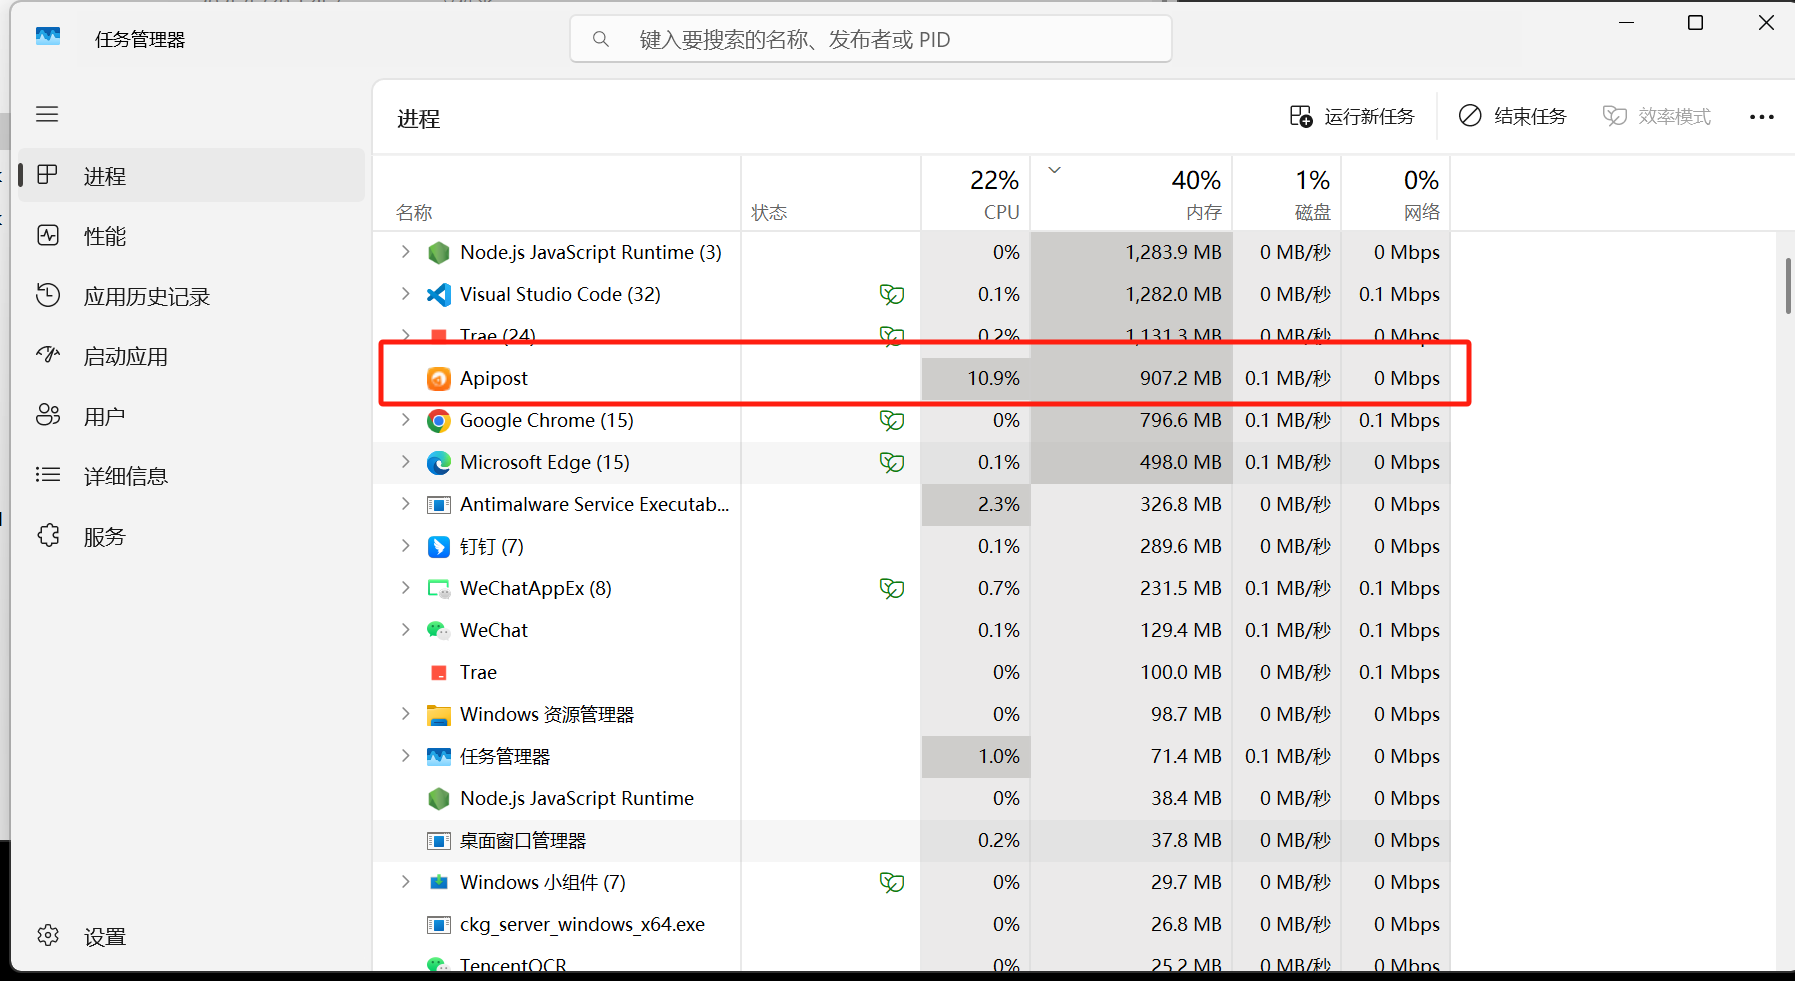Expand the WeChatAppEx (8) group

point(405,588)
